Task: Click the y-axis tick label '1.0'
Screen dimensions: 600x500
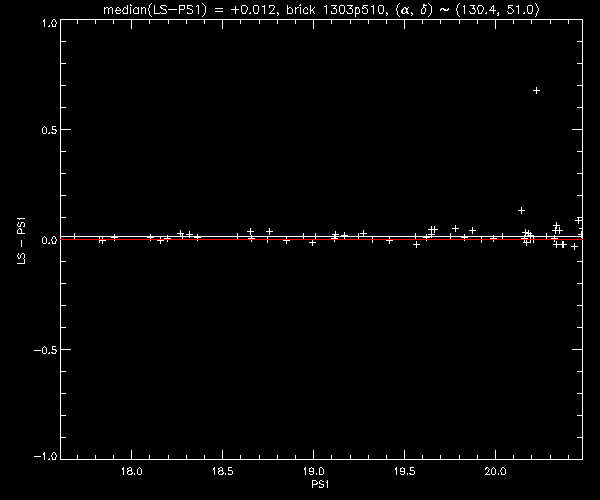Action: point(49,23)
